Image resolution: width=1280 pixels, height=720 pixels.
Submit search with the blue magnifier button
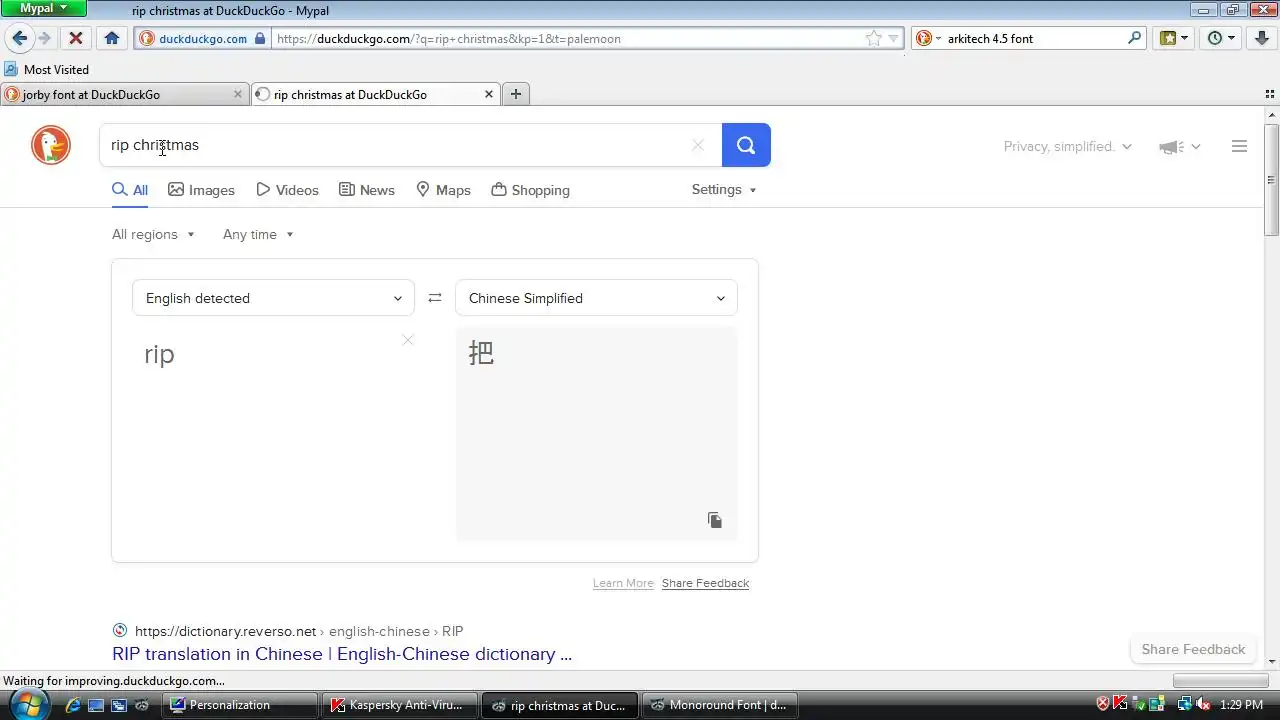746,145
